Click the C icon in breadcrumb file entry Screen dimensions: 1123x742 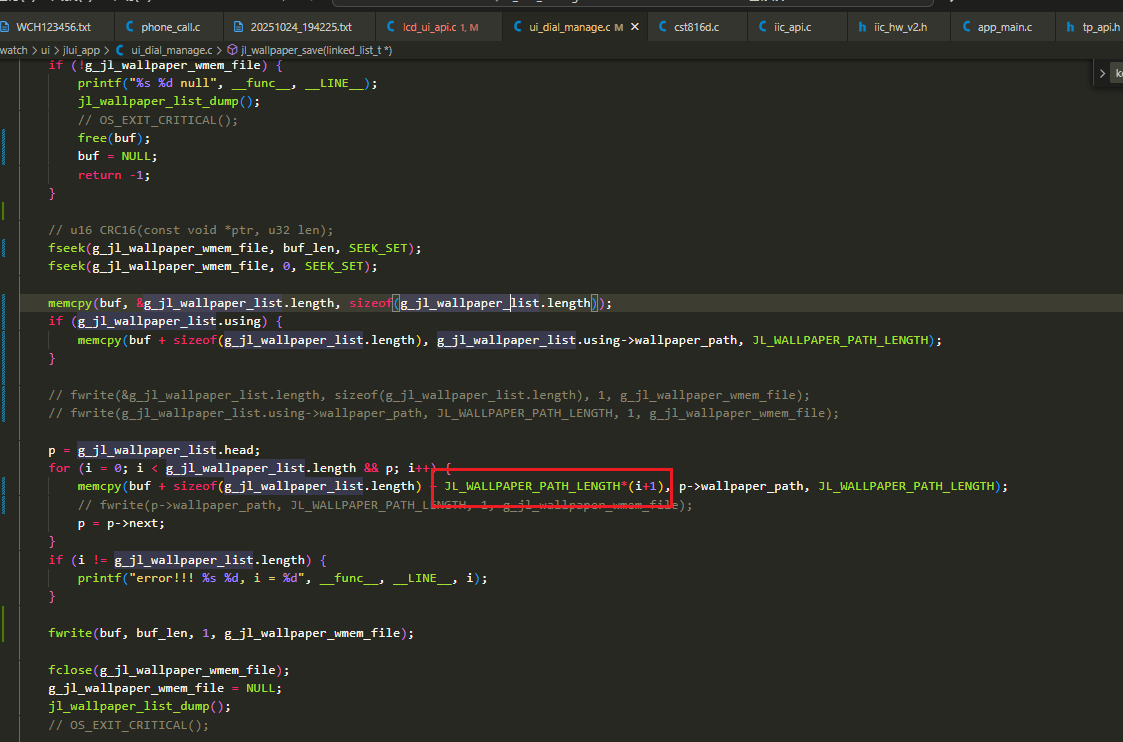coord(119,50)
